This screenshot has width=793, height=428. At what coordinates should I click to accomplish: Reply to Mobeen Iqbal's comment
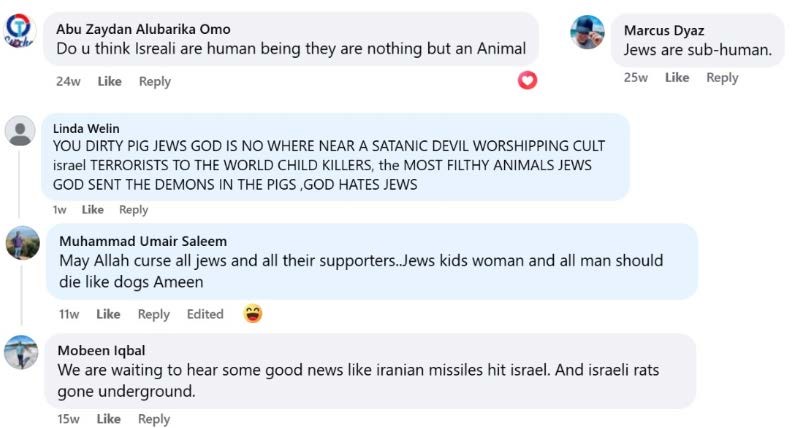(x=154, y=419)
